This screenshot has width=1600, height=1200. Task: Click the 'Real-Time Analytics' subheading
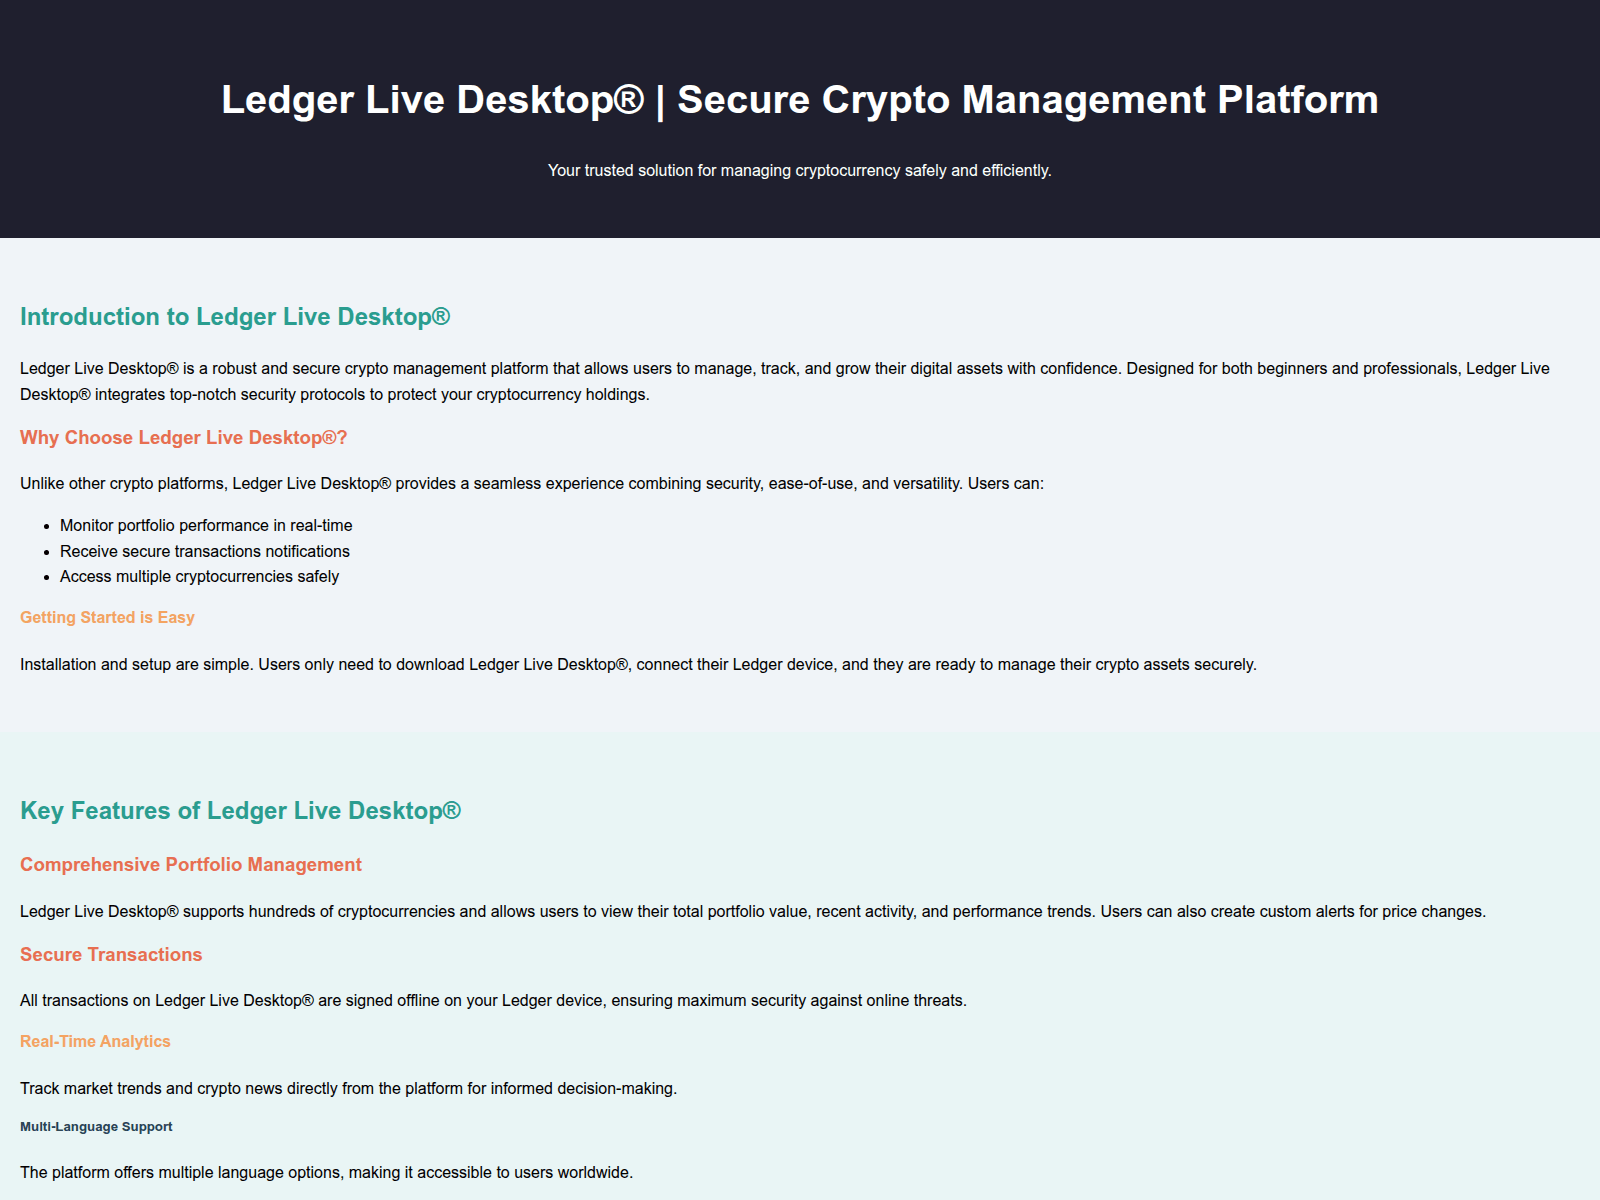[x=95, y=1042]
